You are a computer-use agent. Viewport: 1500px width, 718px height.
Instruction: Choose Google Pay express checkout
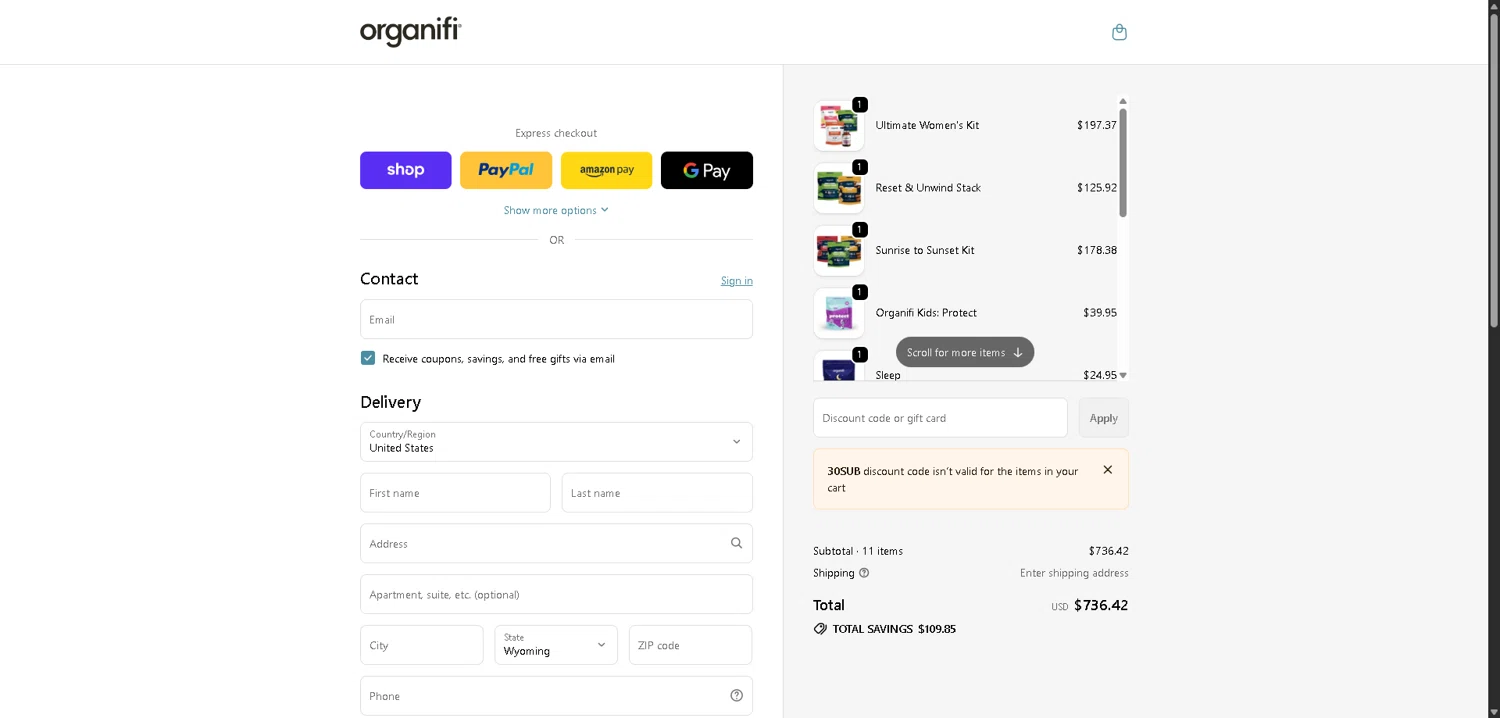click(x=707, y=170)
